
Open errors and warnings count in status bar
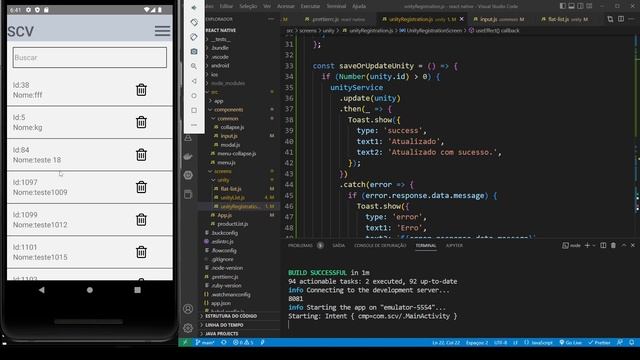point(243,342)
